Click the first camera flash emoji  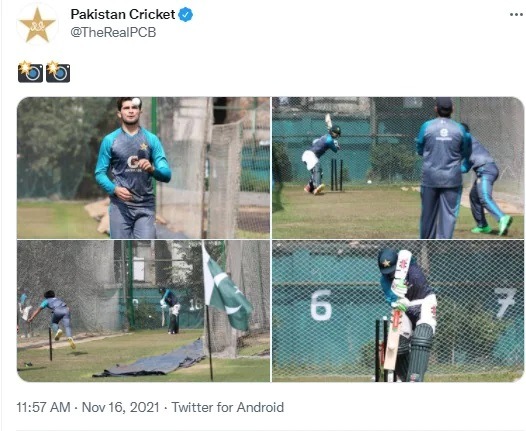pyautogui.click(x=30, y=72)
